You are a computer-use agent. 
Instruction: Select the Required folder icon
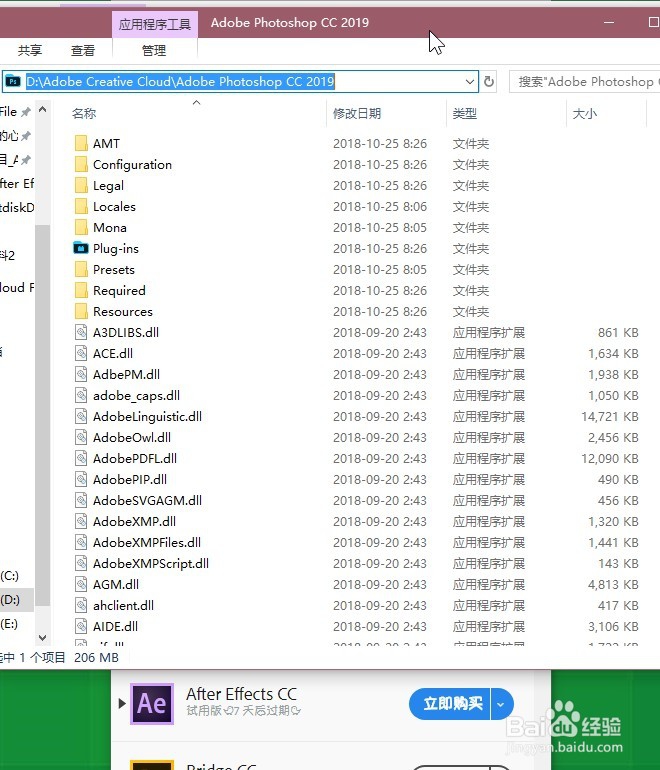pos(81,291)
